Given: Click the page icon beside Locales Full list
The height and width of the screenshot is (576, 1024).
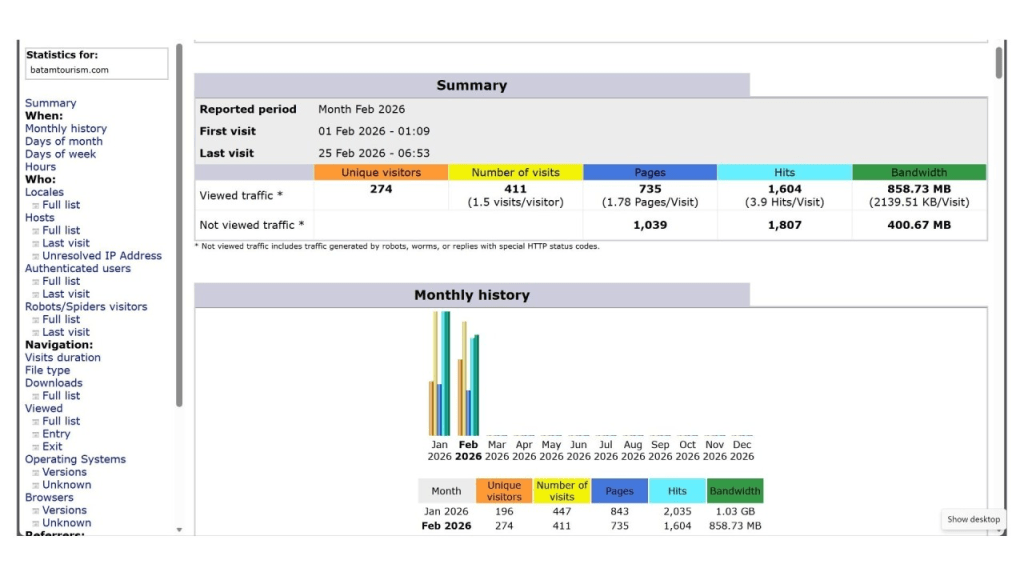Looking at the screenshot, I should click(x=36, y=205).
